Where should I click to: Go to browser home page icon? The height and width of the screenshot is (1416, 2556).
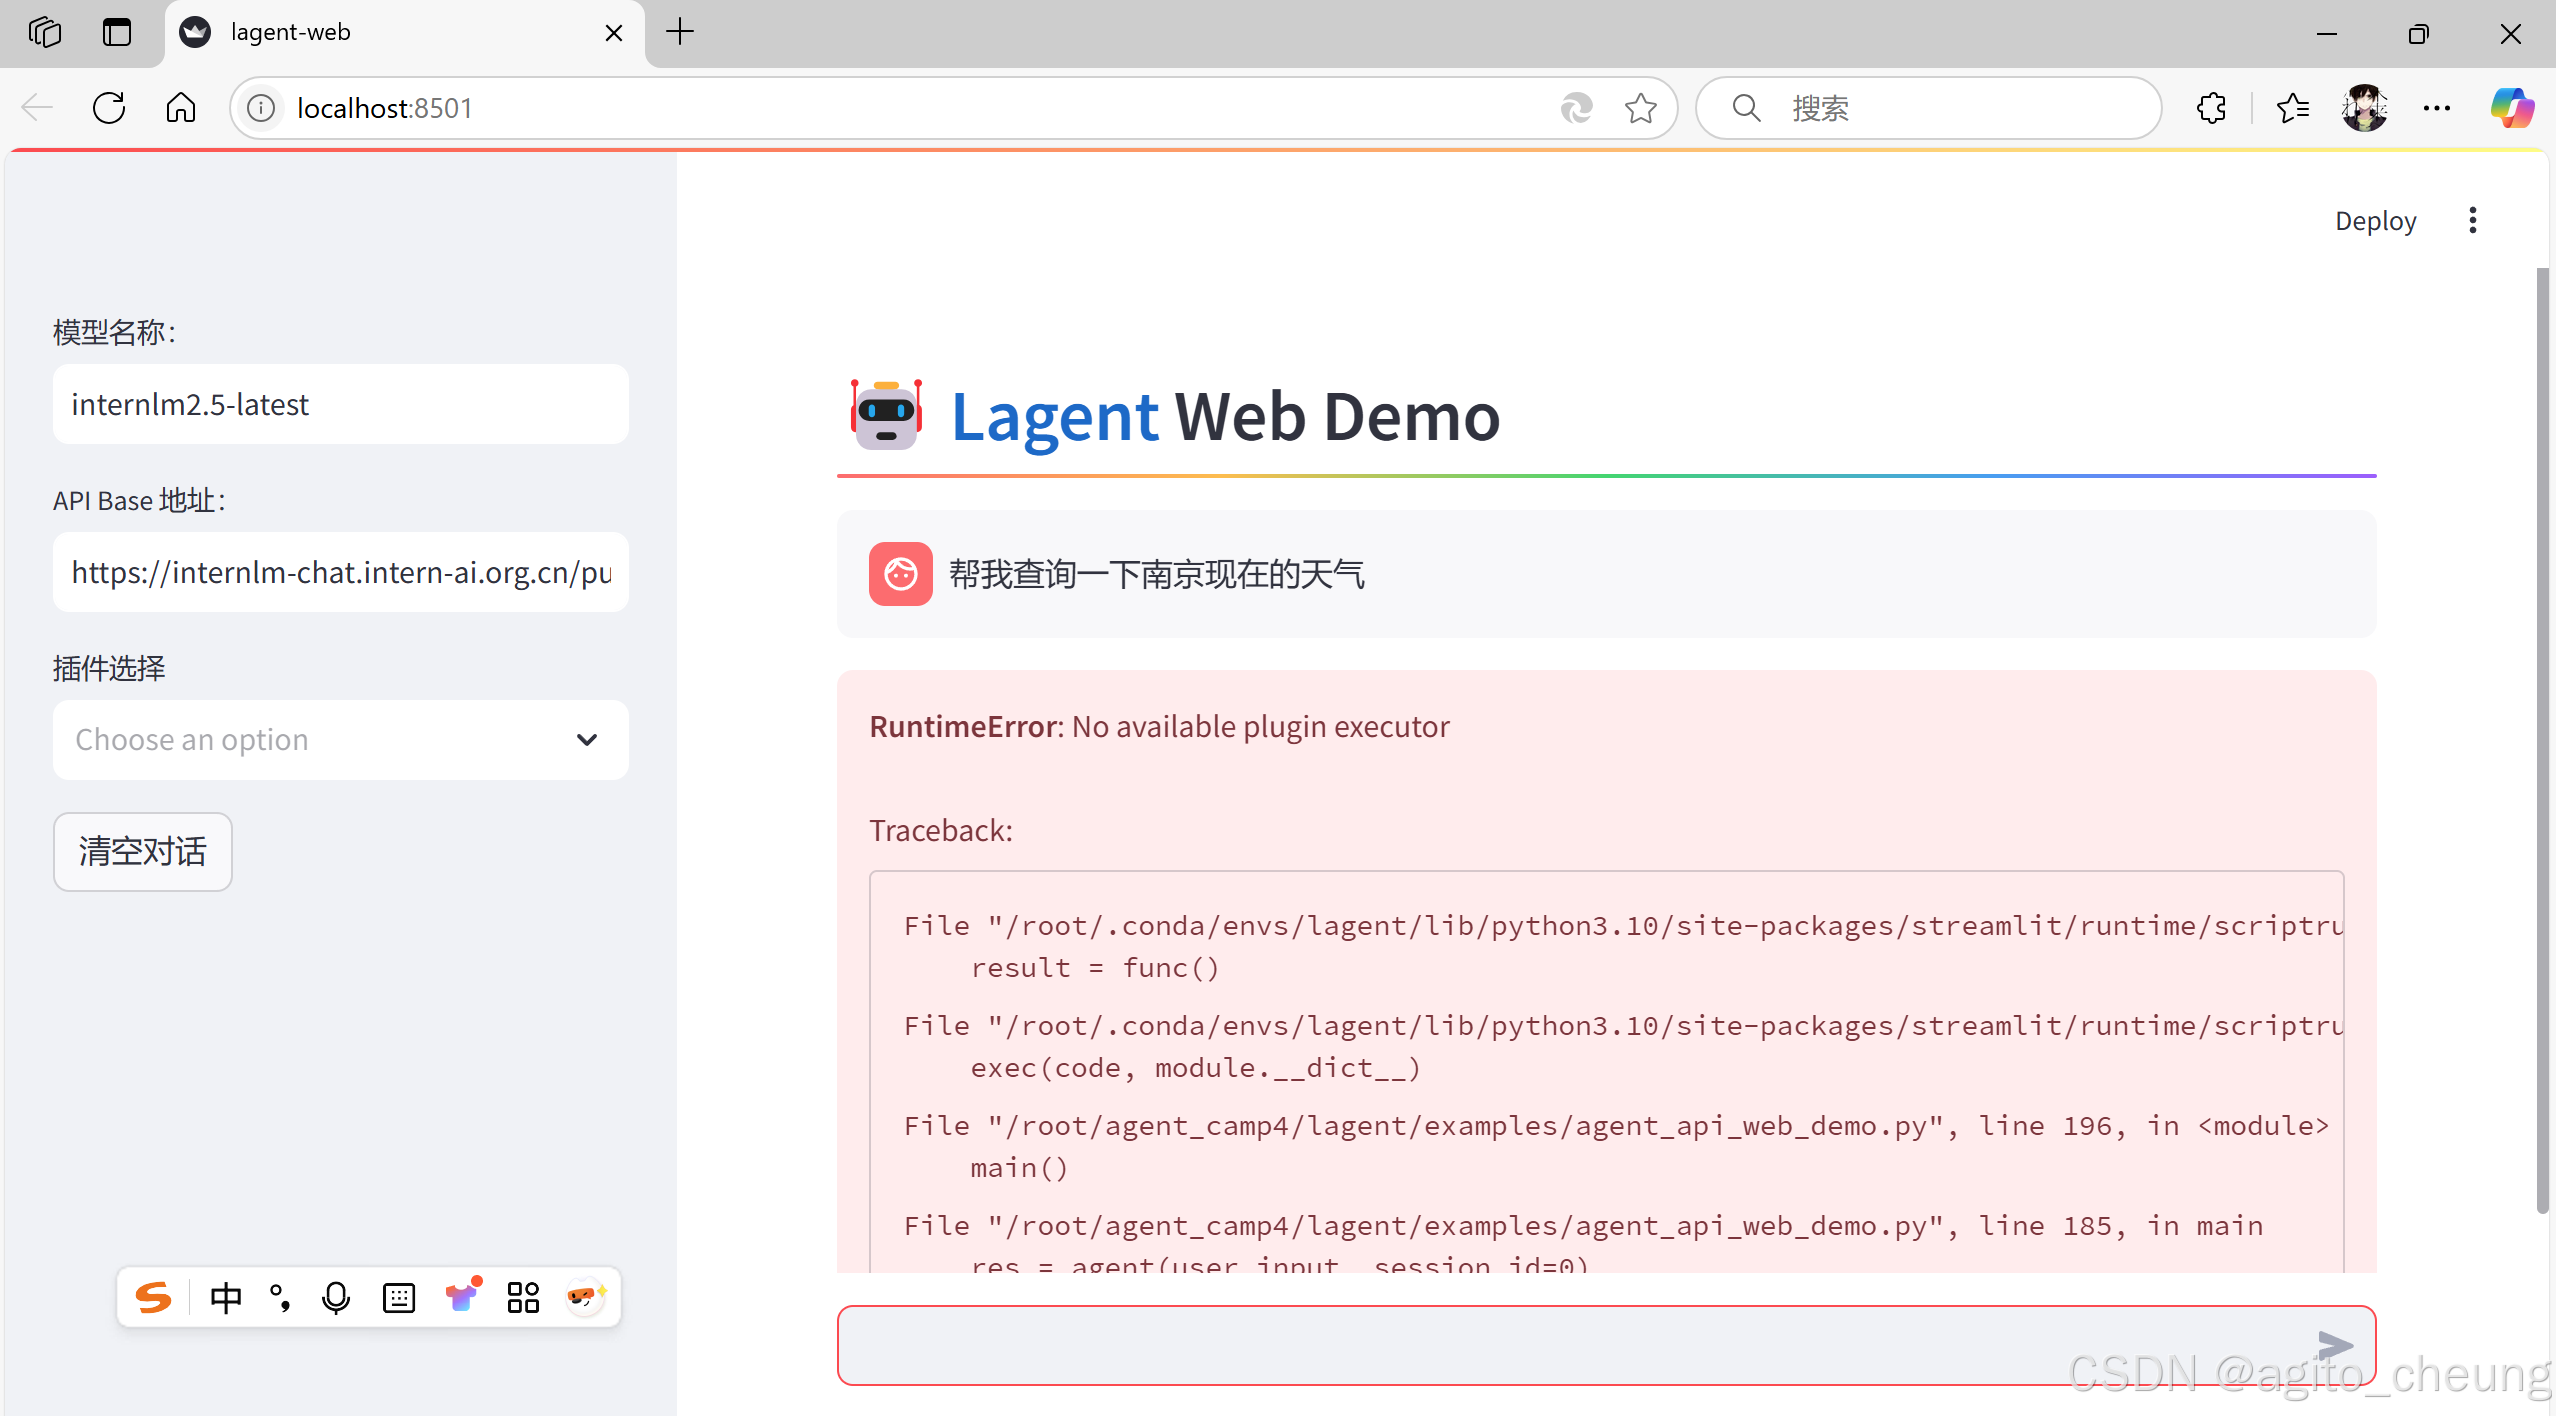click(x=181, y=108)
